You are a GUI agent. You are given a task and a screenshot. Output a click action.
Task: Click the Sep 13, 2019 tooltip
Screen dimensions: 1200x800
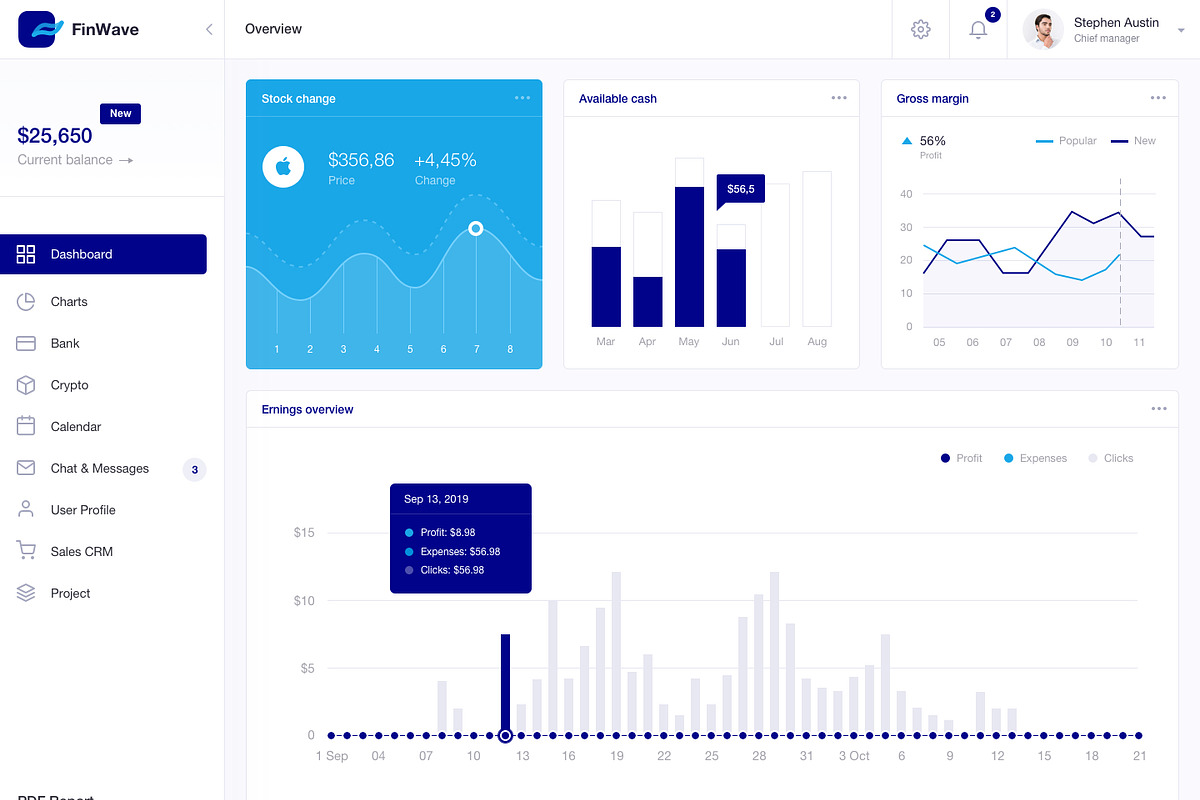tap(461, 539)
